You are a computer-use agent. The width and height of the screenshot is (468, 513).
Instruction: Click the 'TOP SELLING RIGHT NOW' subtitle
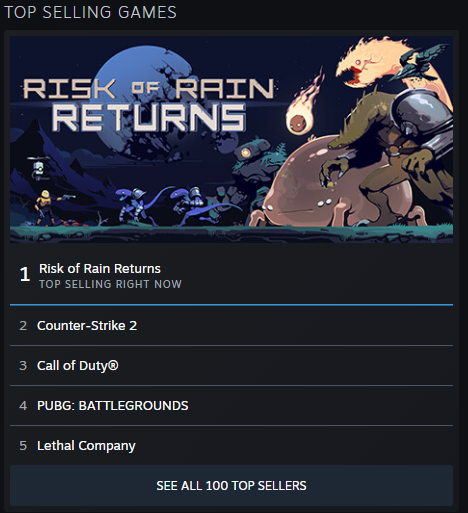point(110,284)
